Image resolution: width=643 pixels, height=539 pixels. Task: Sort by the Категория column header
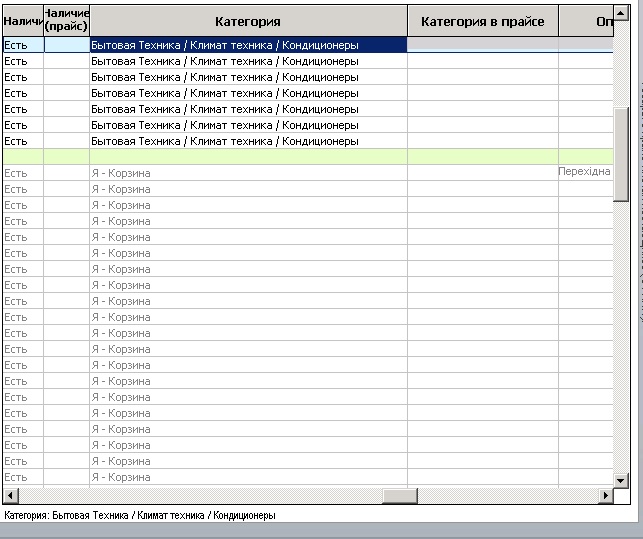(248, 21)
